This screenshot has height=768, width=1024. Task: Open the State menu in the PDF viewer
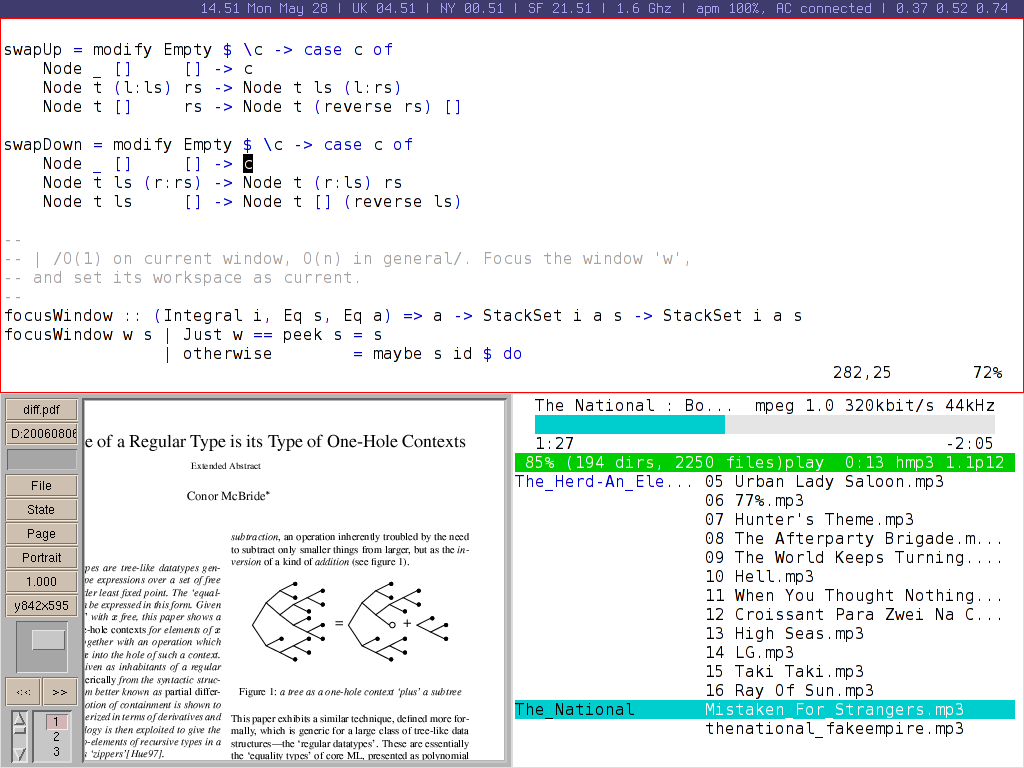(41, 509)
